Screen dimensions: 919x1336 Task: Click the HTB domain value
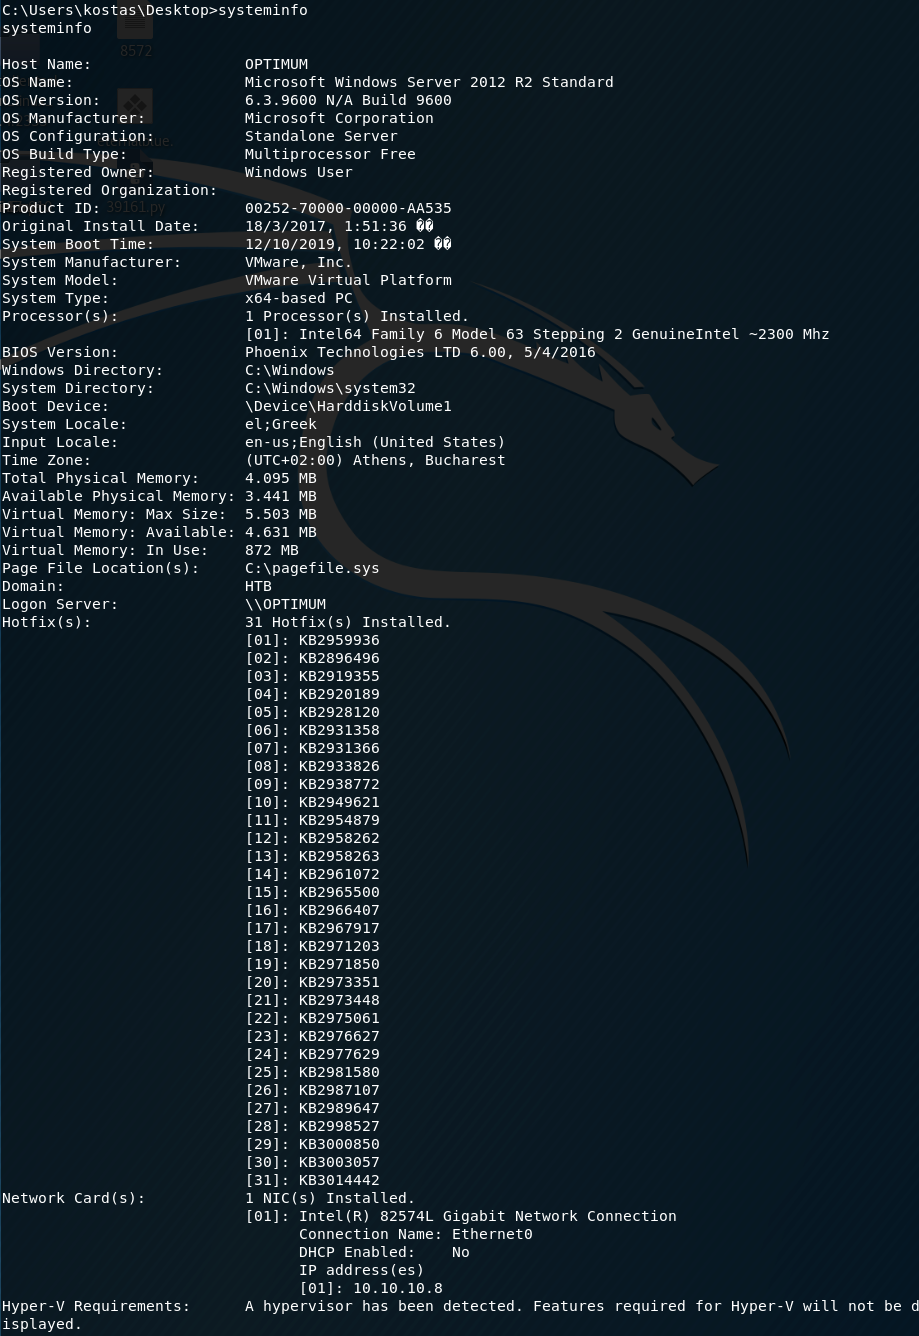tap(258, 586)
